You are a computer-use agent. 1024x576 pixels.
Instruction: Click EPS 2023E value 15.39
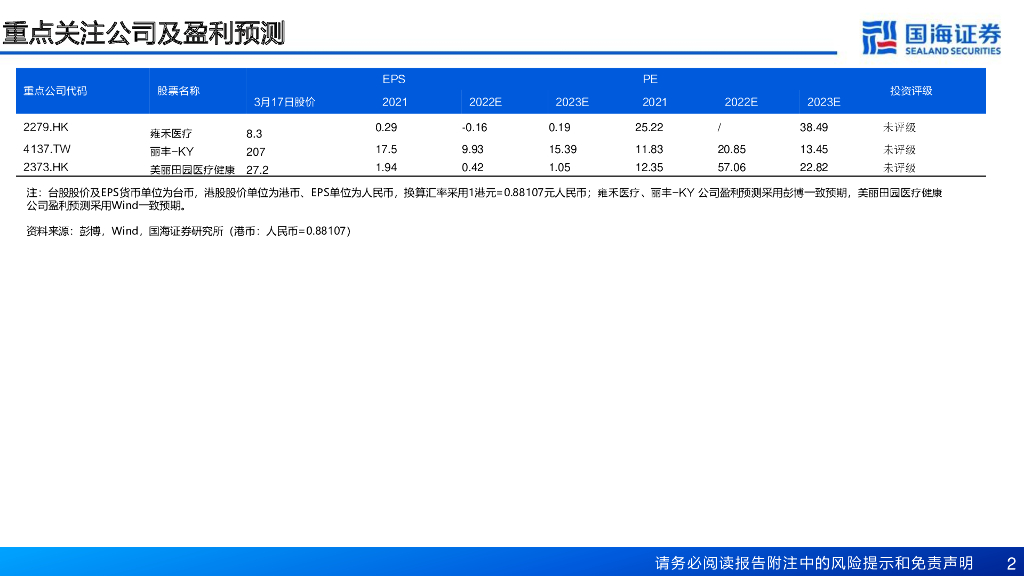coord(562,149)
